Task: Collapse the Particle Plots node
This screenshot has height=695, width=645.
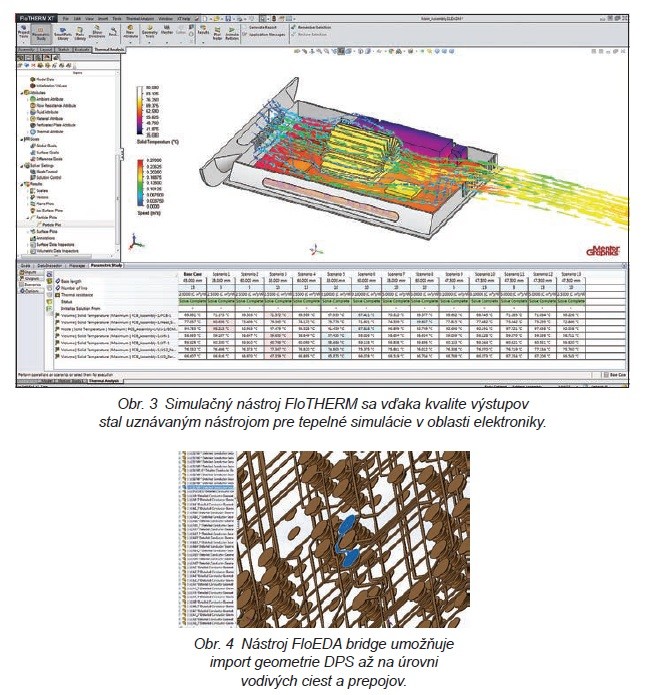Action: (27, 218)
